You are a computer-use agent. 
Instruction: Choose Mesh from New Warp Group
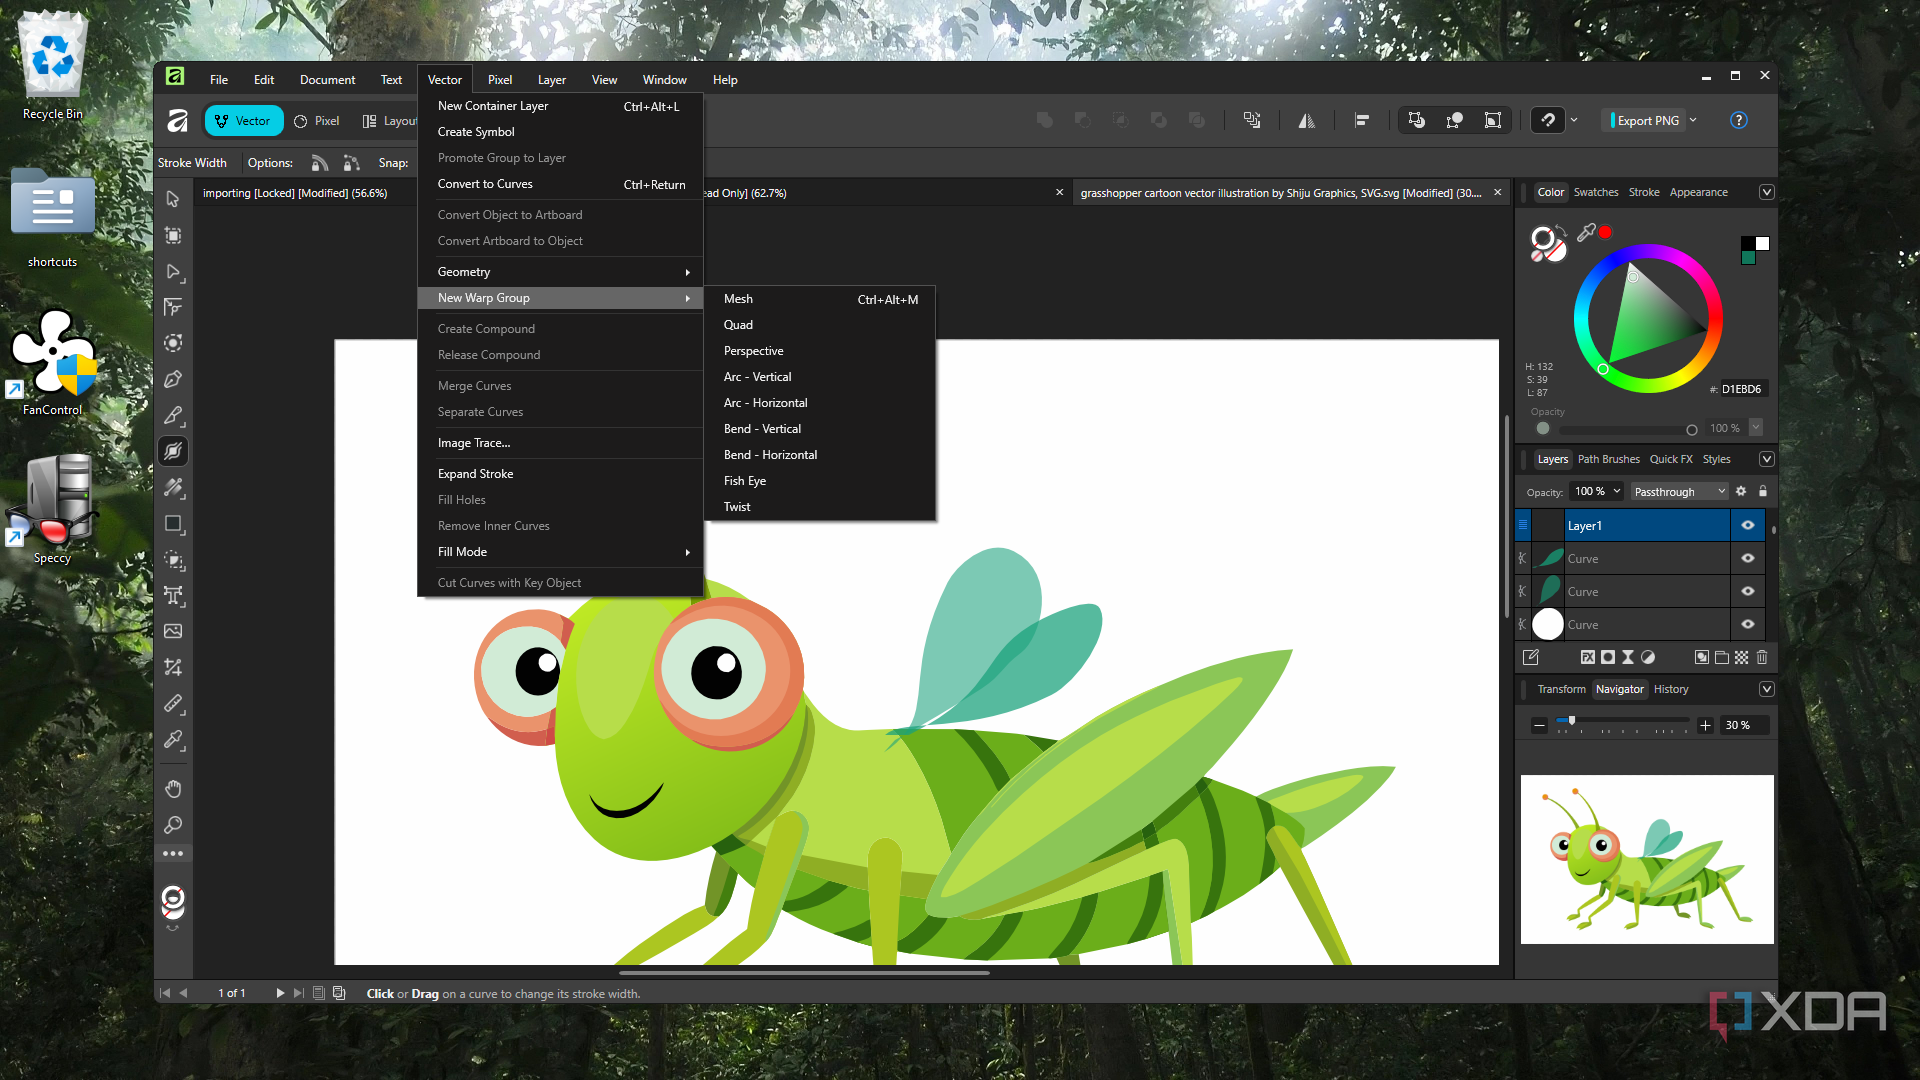click(x=820, y=299)
